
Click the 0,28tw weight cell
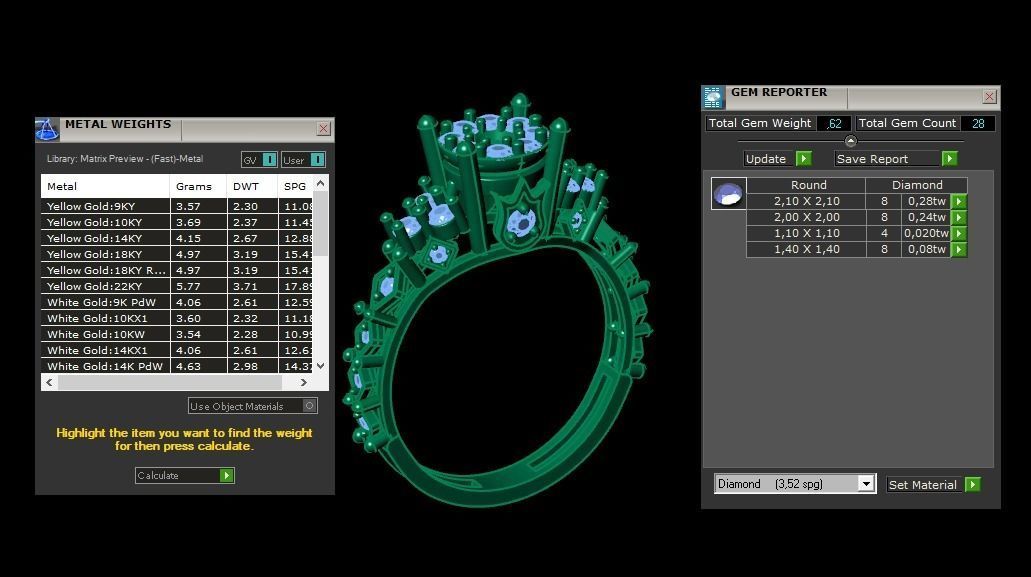pos(926,201)
